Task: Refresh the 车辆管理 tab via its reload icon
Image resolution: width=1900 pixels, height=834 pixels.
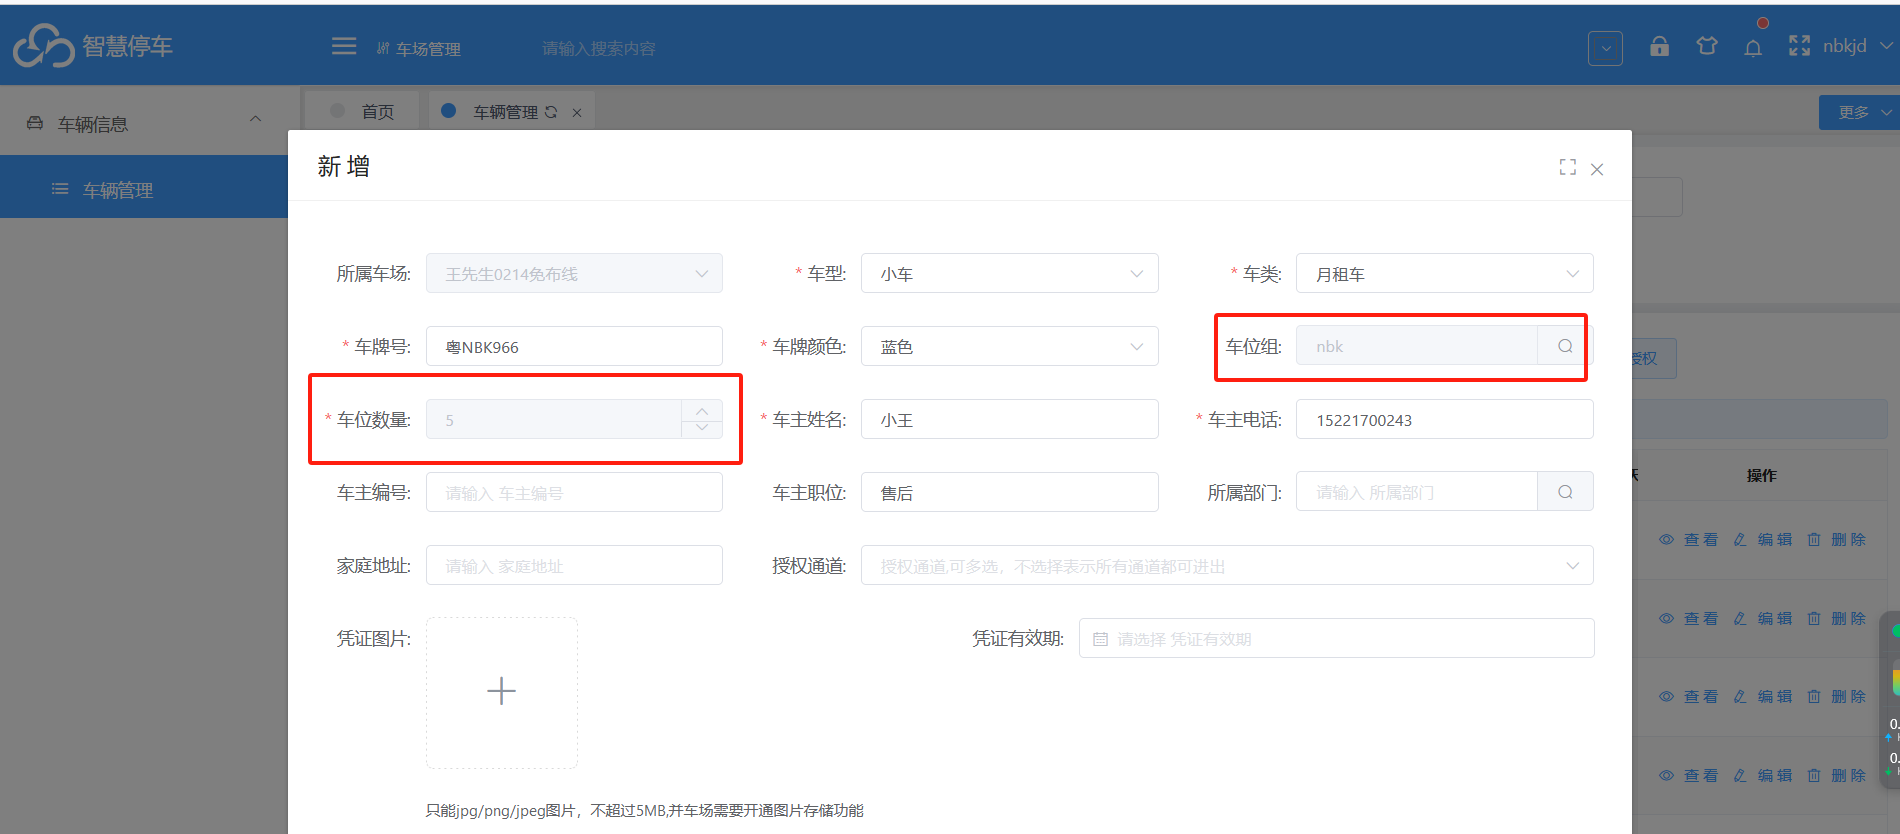Action: point(551,112)
